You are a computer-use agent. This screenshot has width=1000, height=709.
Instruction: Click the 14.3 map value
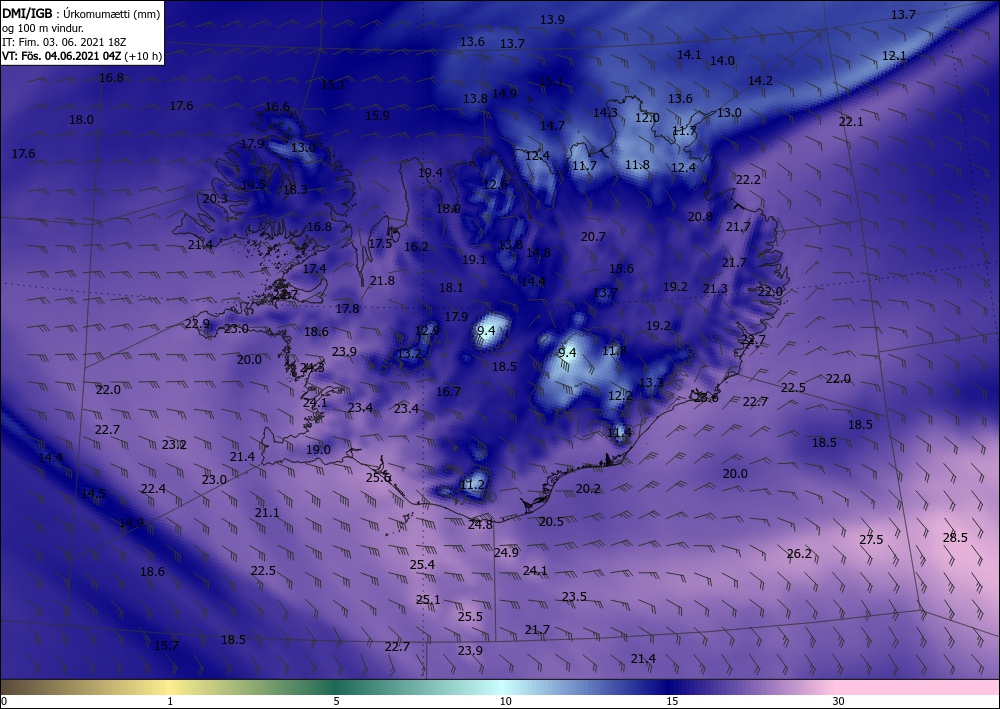[605, 112]
